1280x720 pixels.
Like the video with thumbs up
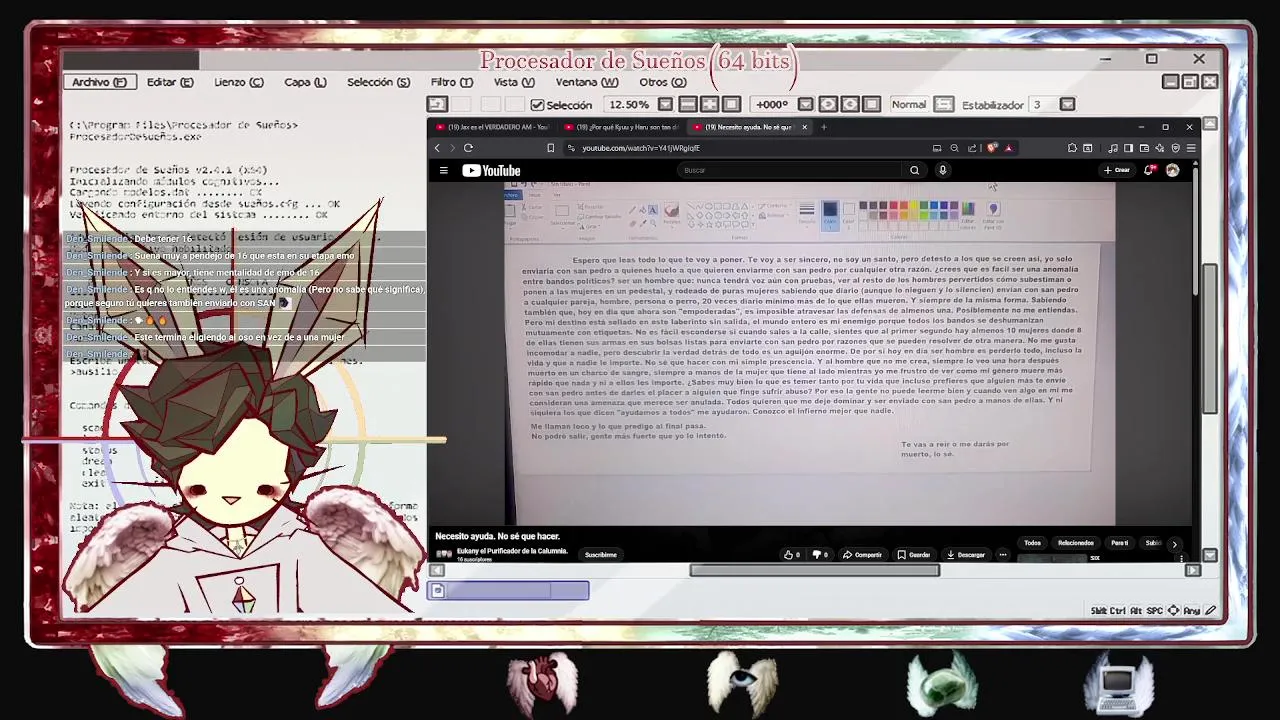[x=793, y=554]
